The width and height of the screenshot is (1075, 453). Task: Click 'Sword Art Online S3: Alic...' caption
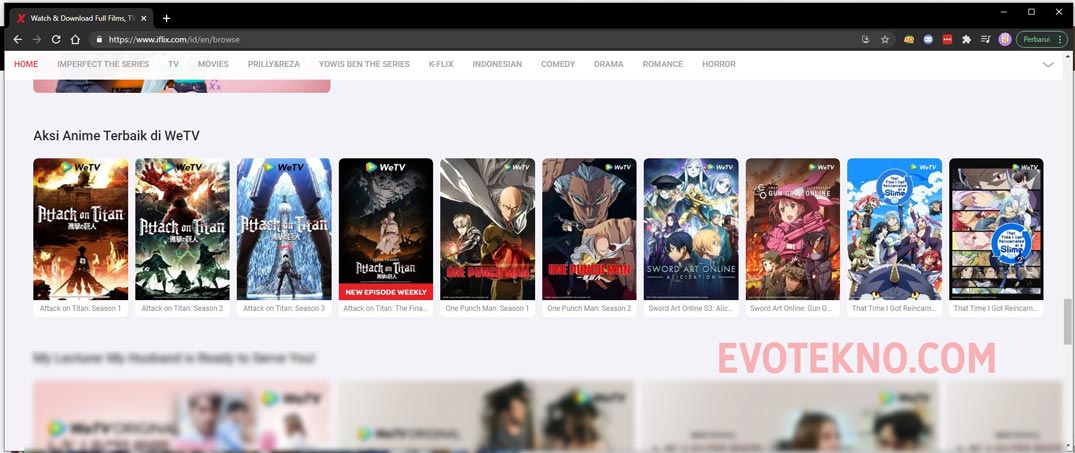[x=691, y=308]
